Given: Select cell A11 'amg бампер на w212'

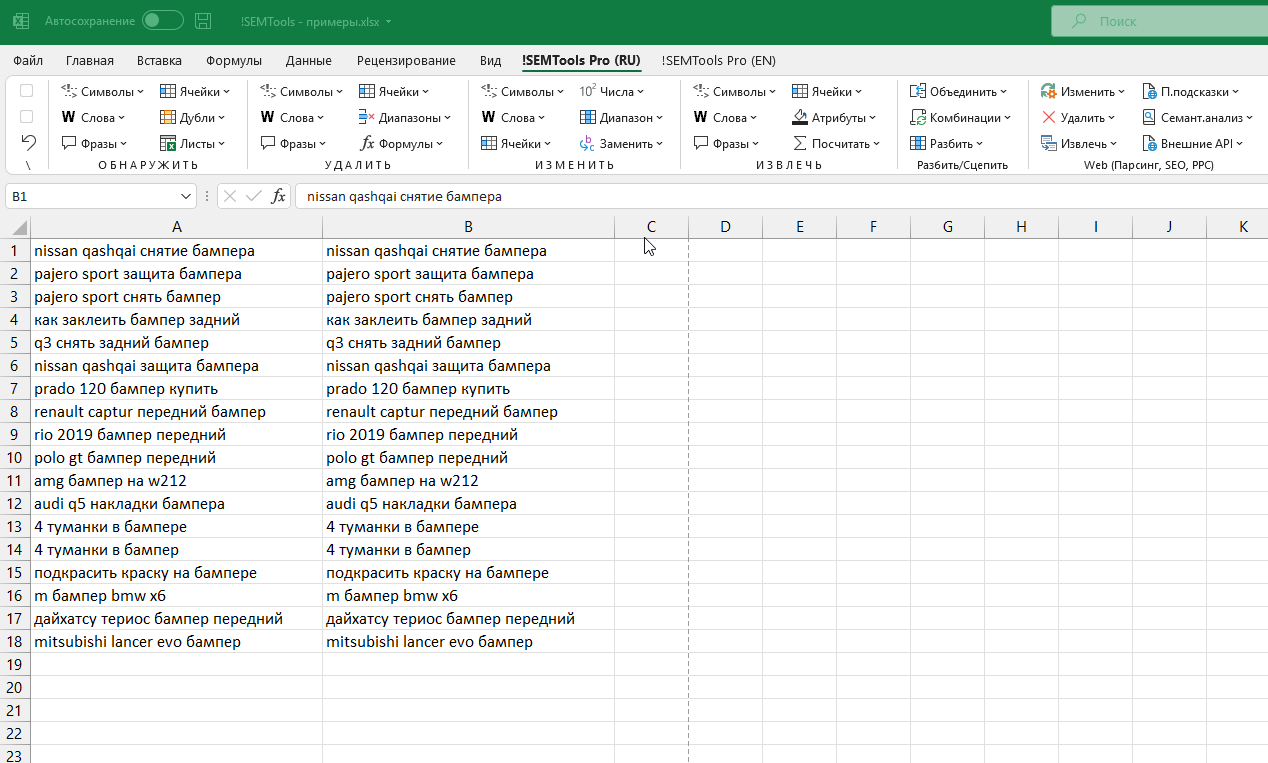Looking at the screenshot, I should point(176,481).
